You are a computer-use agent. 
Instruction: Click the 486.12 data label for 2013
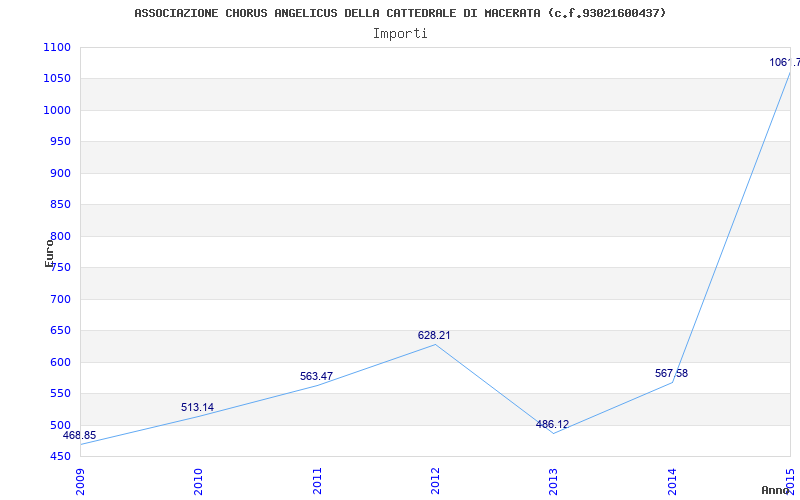[x=553, y=424]
